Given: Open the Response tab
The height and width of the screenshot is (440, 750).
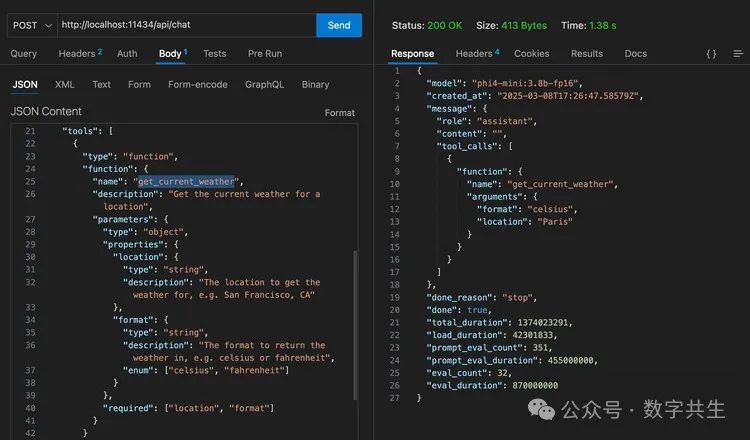Looking at the screenshot, I should tap(412, 54).
